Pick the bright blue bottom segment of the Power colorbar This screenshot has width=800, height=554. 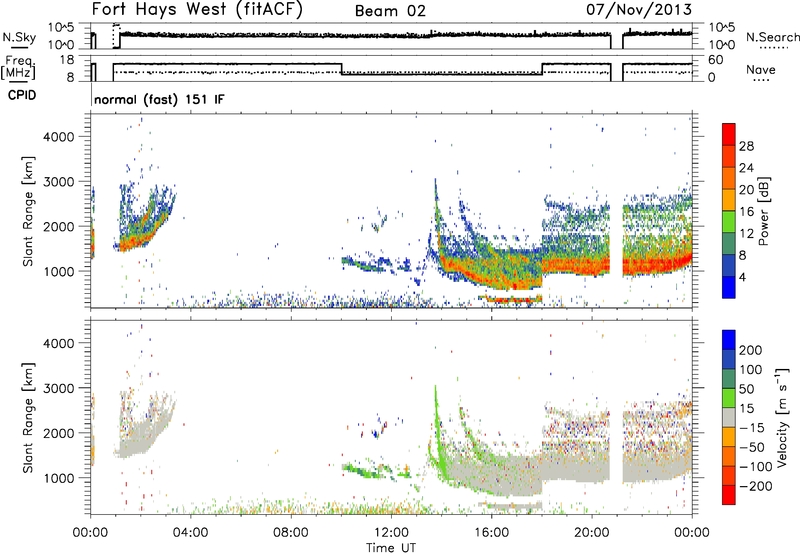click(x=729, y=287)
